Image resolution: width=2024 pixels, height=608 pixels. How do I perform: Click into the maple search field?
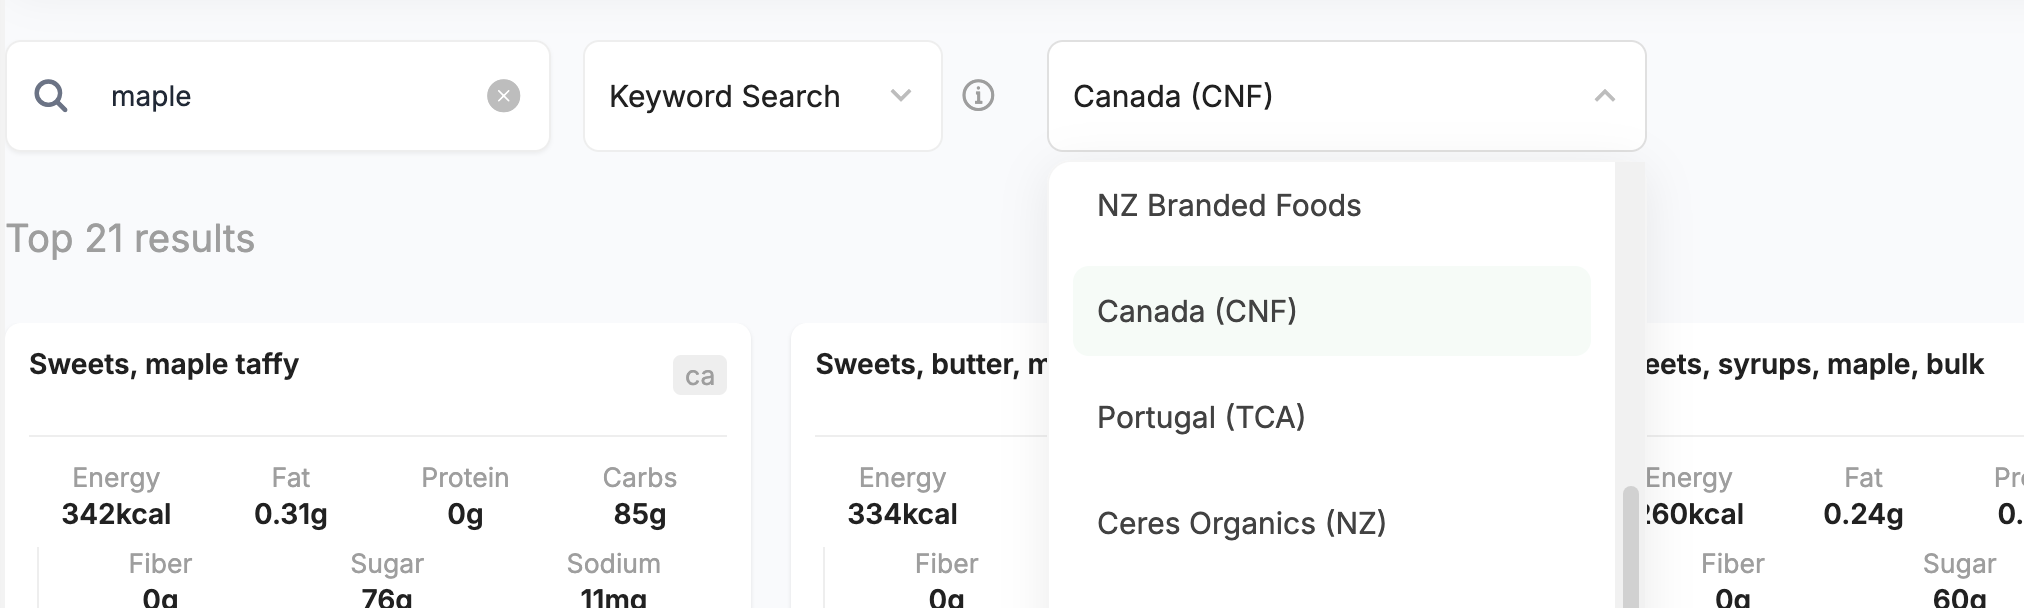point(290,96)
